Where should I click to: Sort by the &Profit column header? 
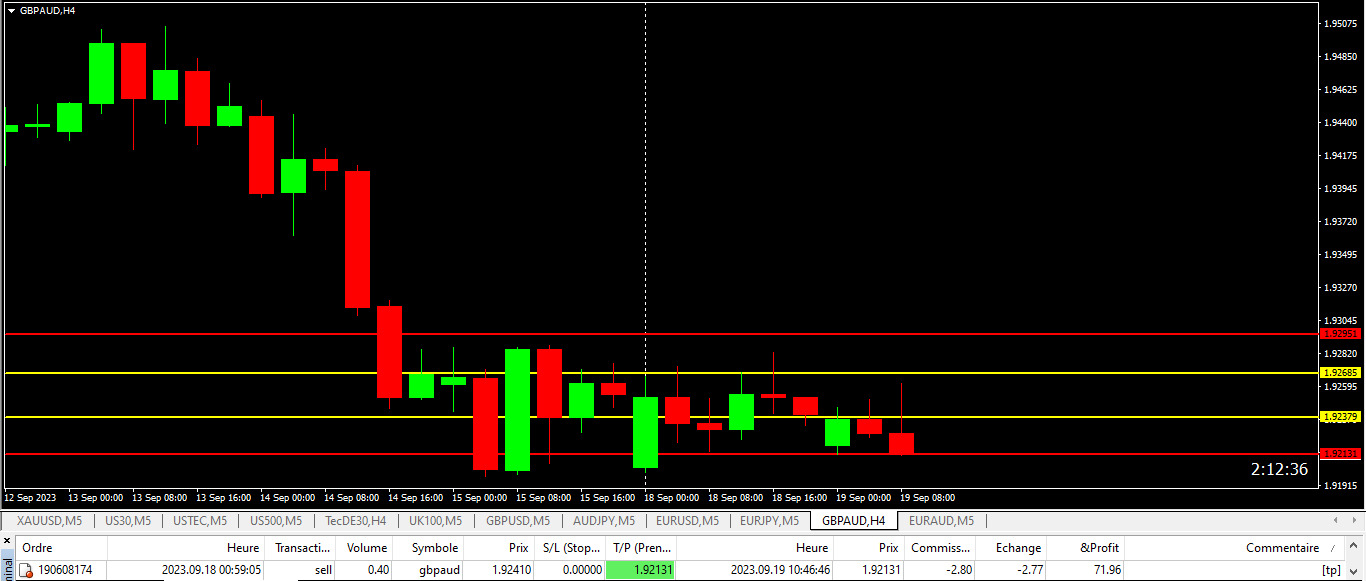1087,547
